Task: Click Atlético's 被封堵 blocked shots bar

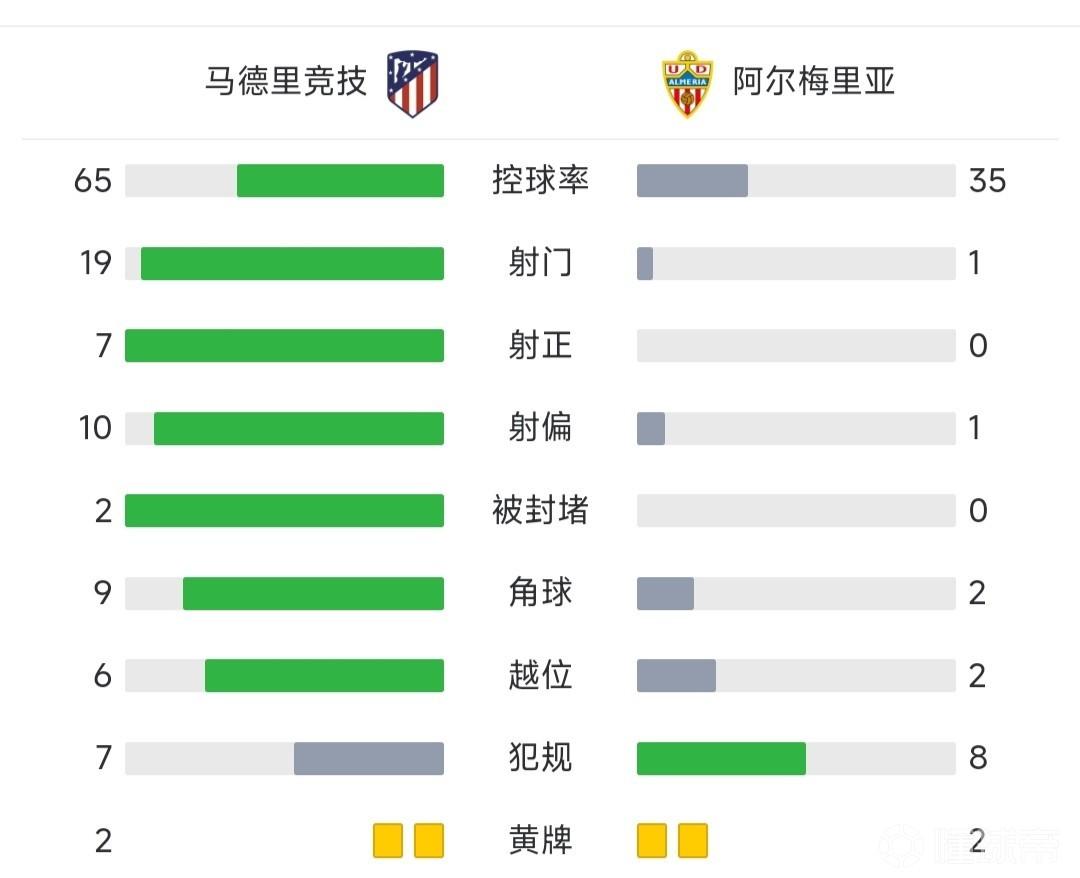Action: point(284,511)
